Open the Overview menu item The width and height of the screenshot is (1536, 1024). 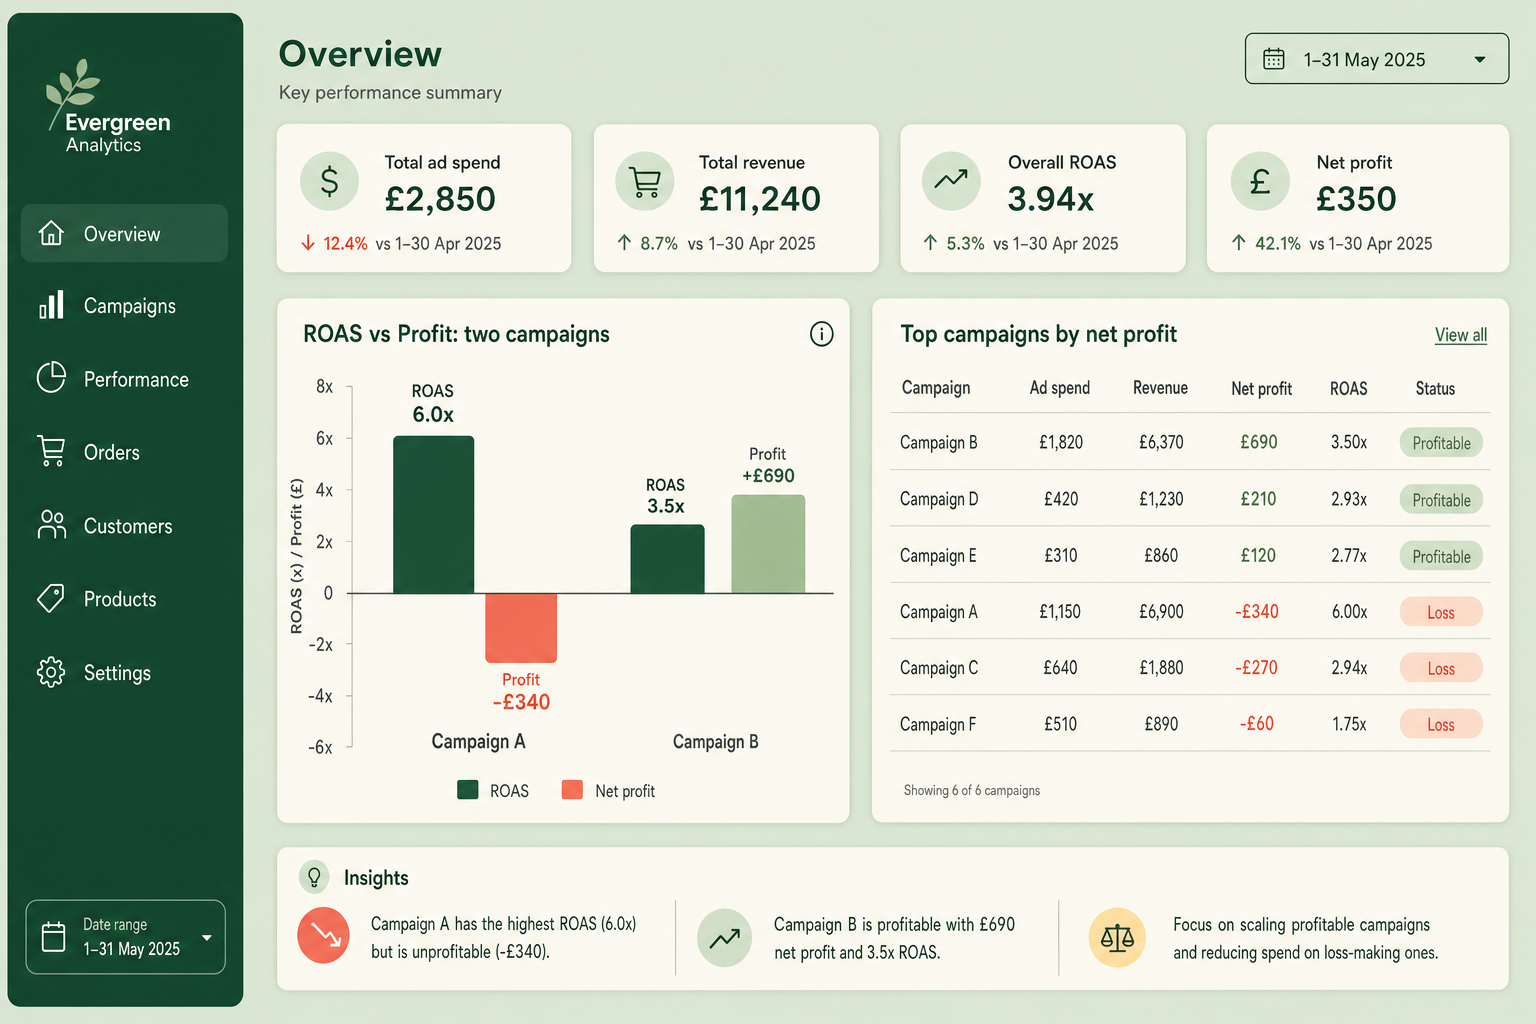coord(124,233)
